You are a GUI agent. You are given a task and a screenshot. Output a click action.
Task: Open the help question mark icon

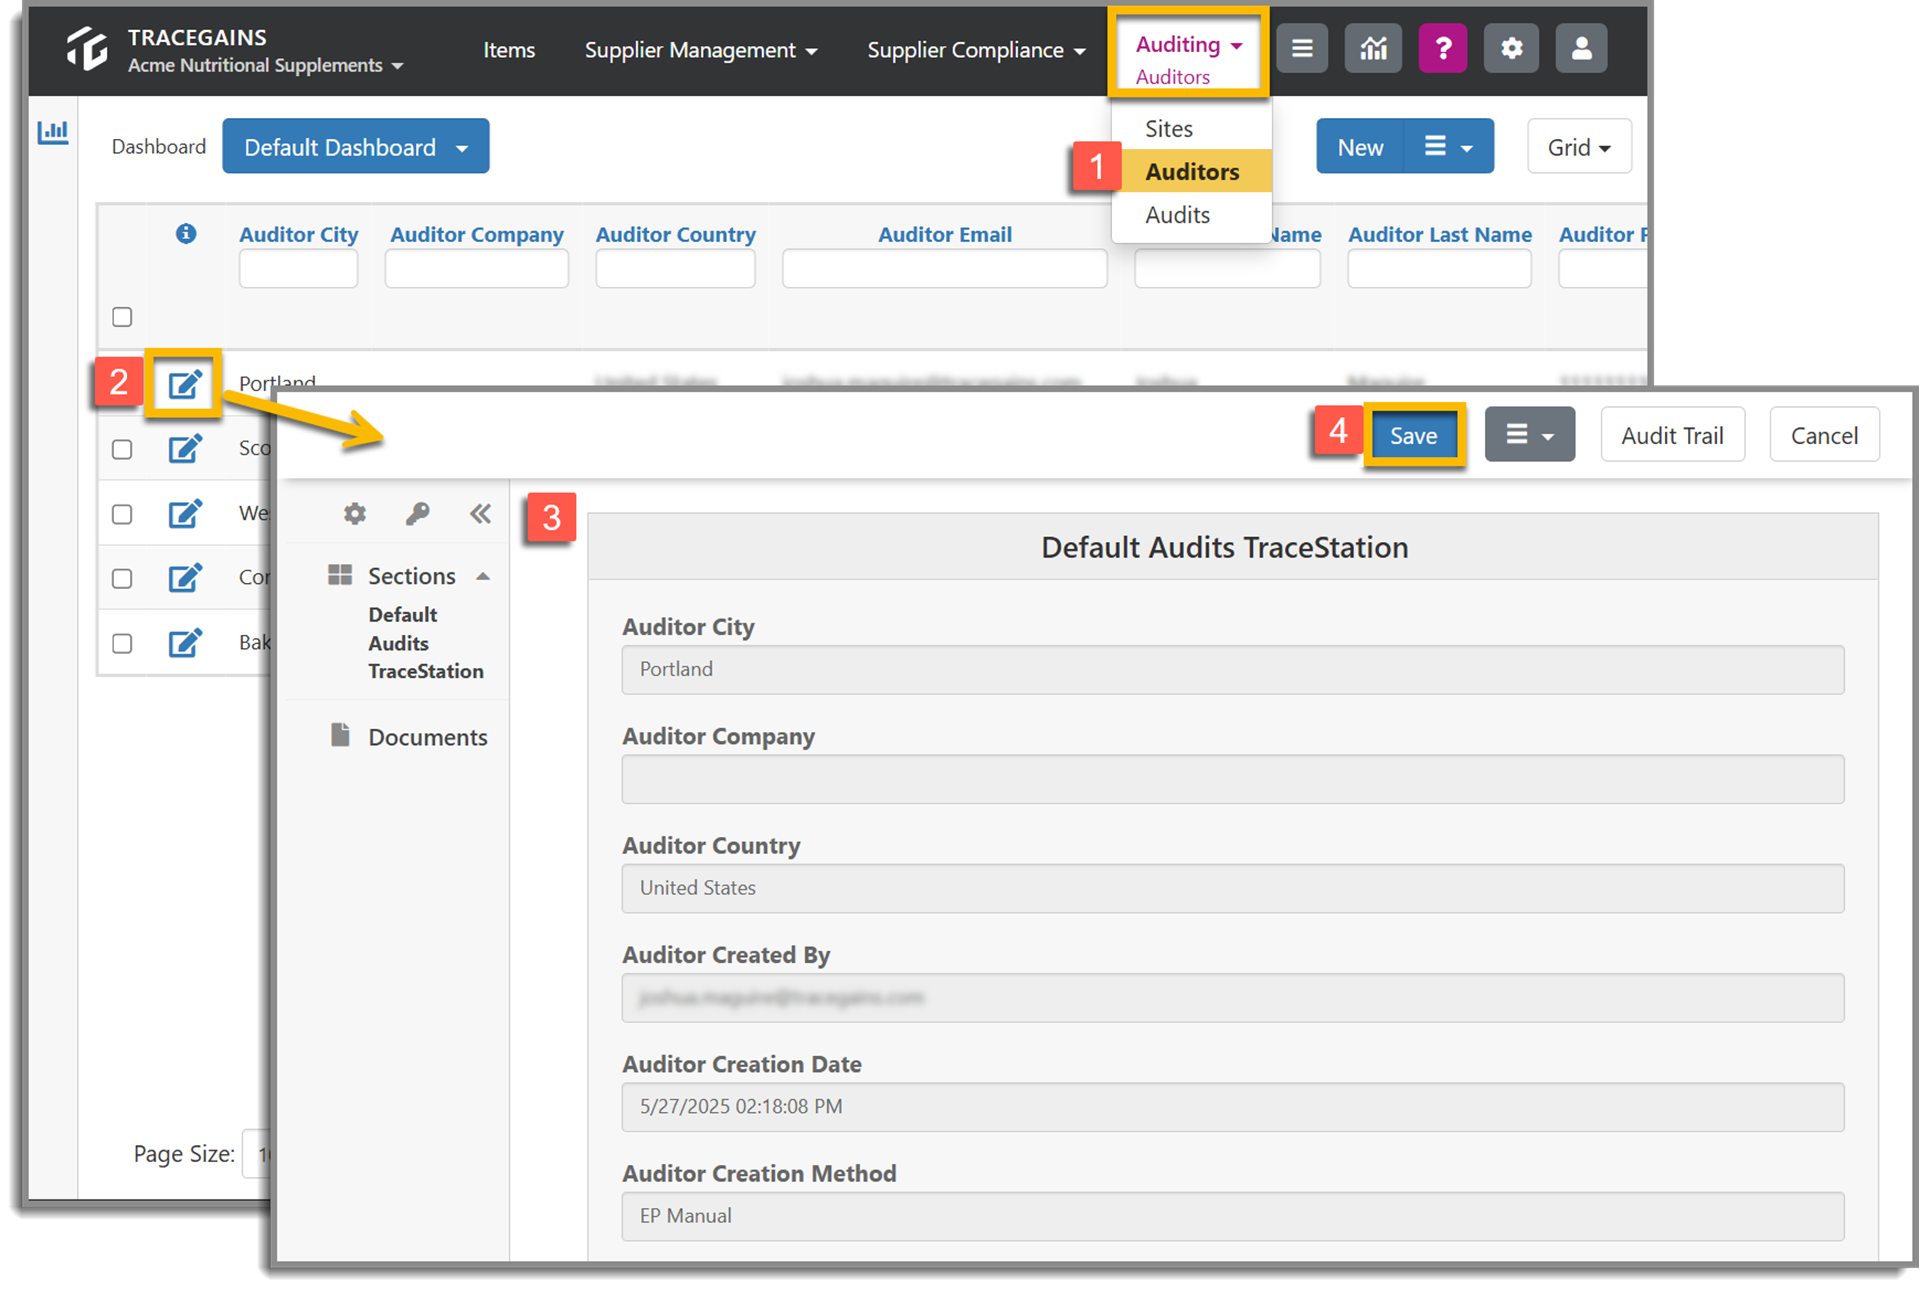point(1442,48)
